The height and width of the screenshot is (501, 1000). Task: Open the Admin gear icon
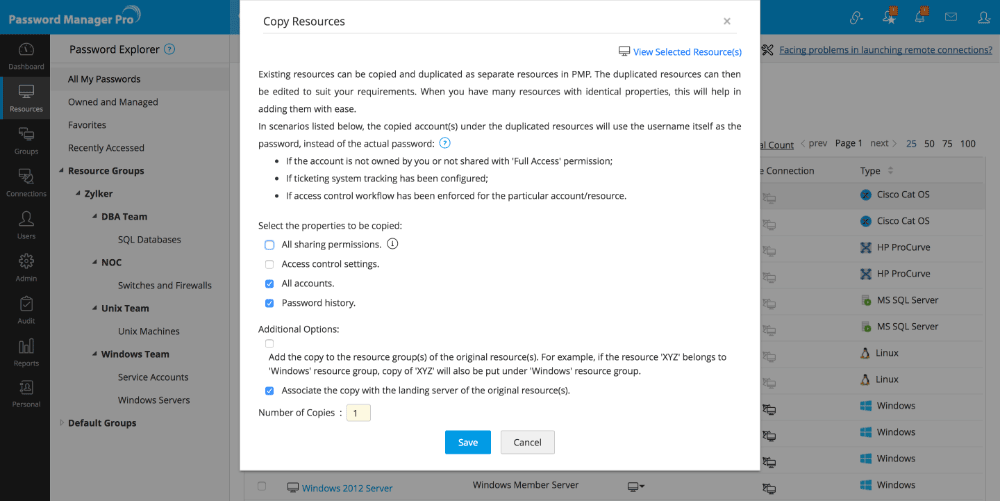click(26, 266)
